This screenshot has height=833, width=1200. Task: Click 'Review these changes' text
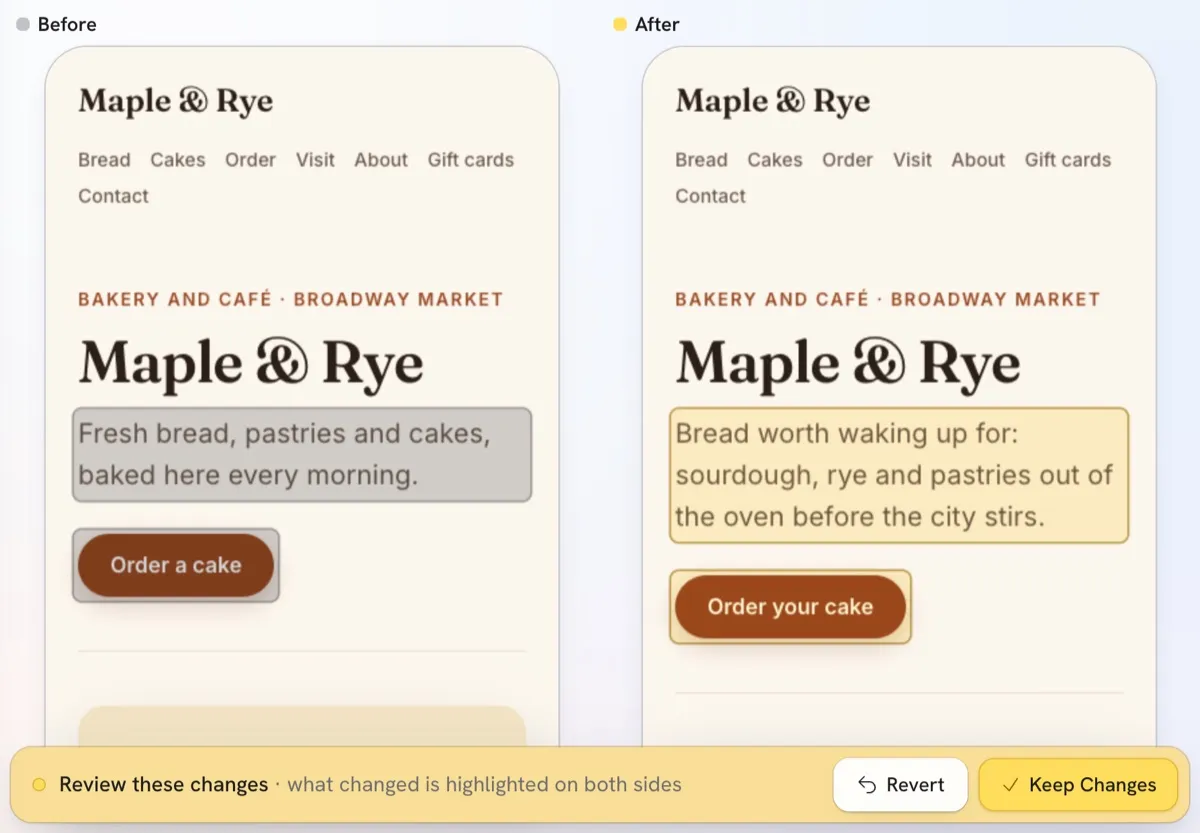click(164, 785)
